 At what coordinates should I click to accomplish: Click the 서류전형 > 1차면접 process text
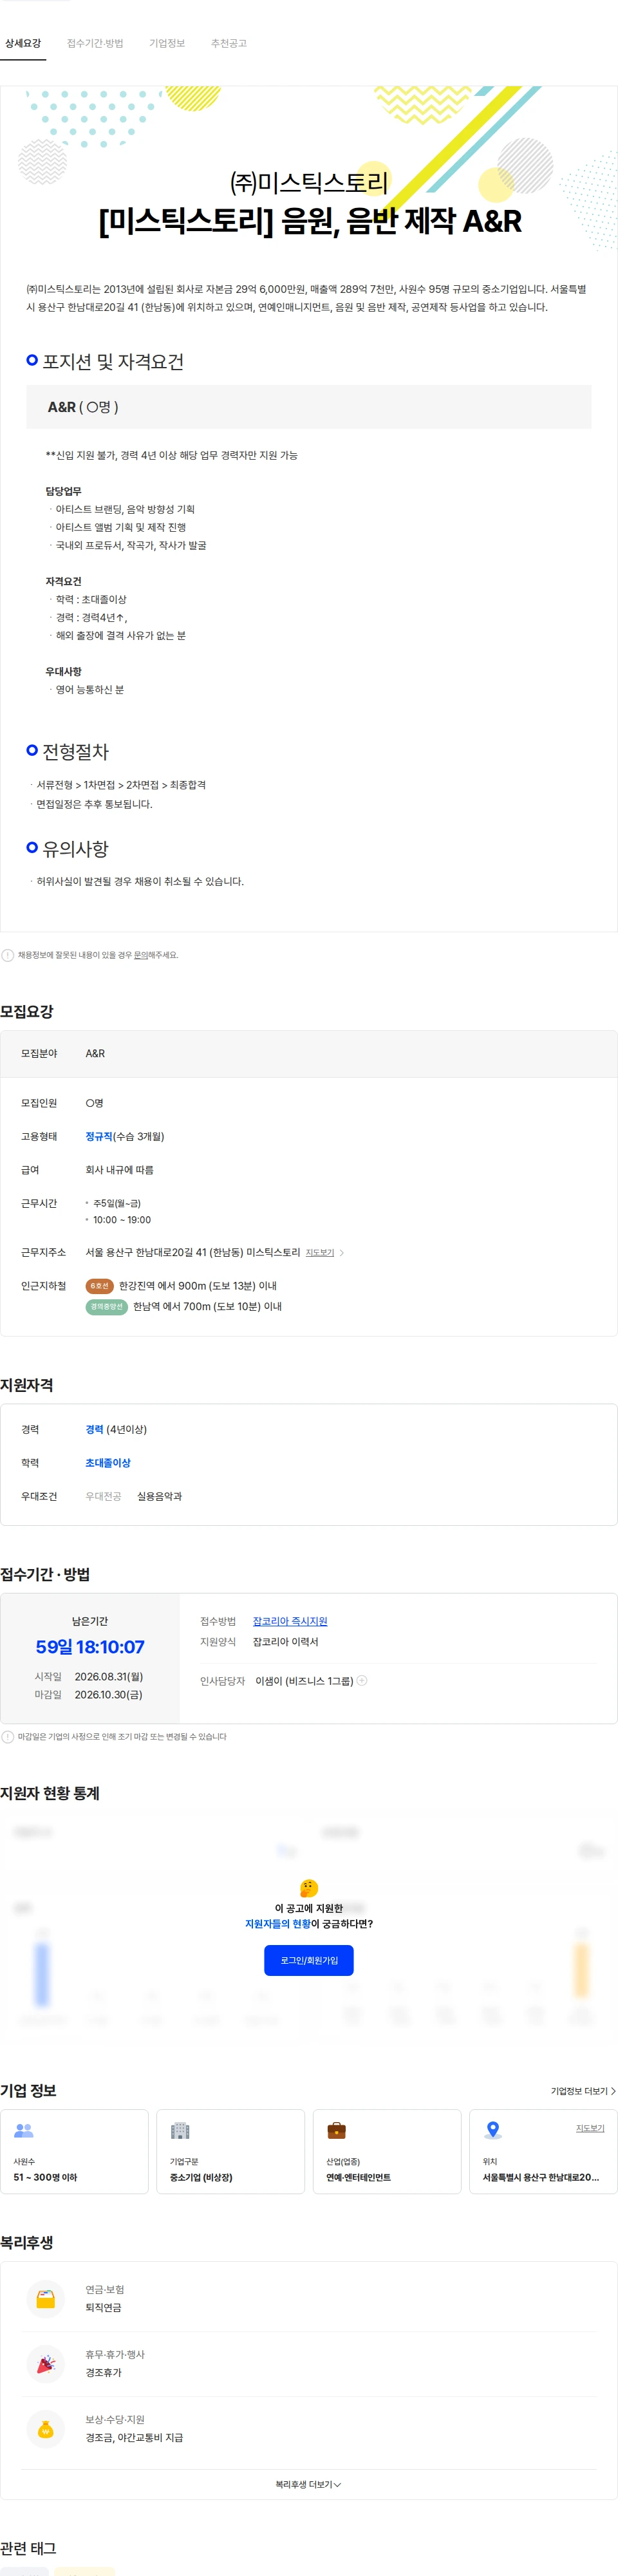121,785
